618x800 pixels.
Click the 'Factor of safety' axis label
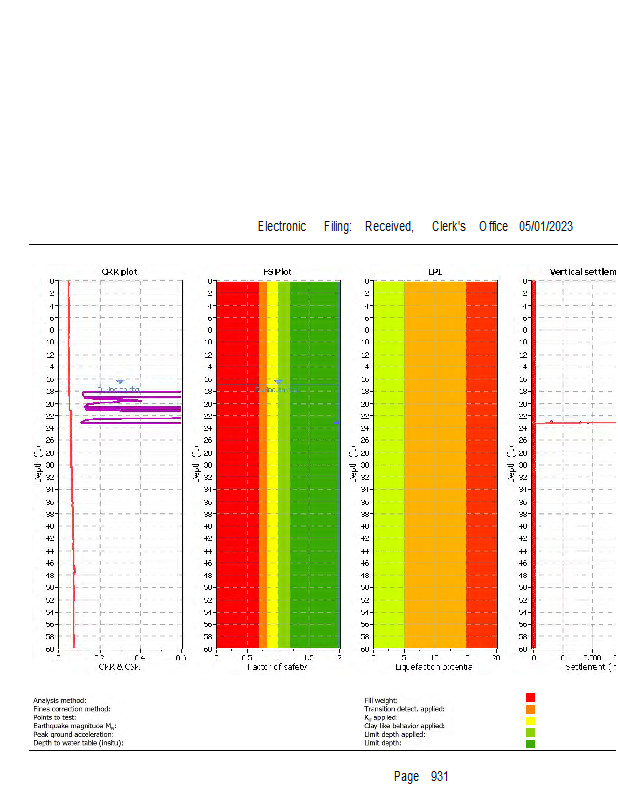pyautogui.click(x=277, y=666)
